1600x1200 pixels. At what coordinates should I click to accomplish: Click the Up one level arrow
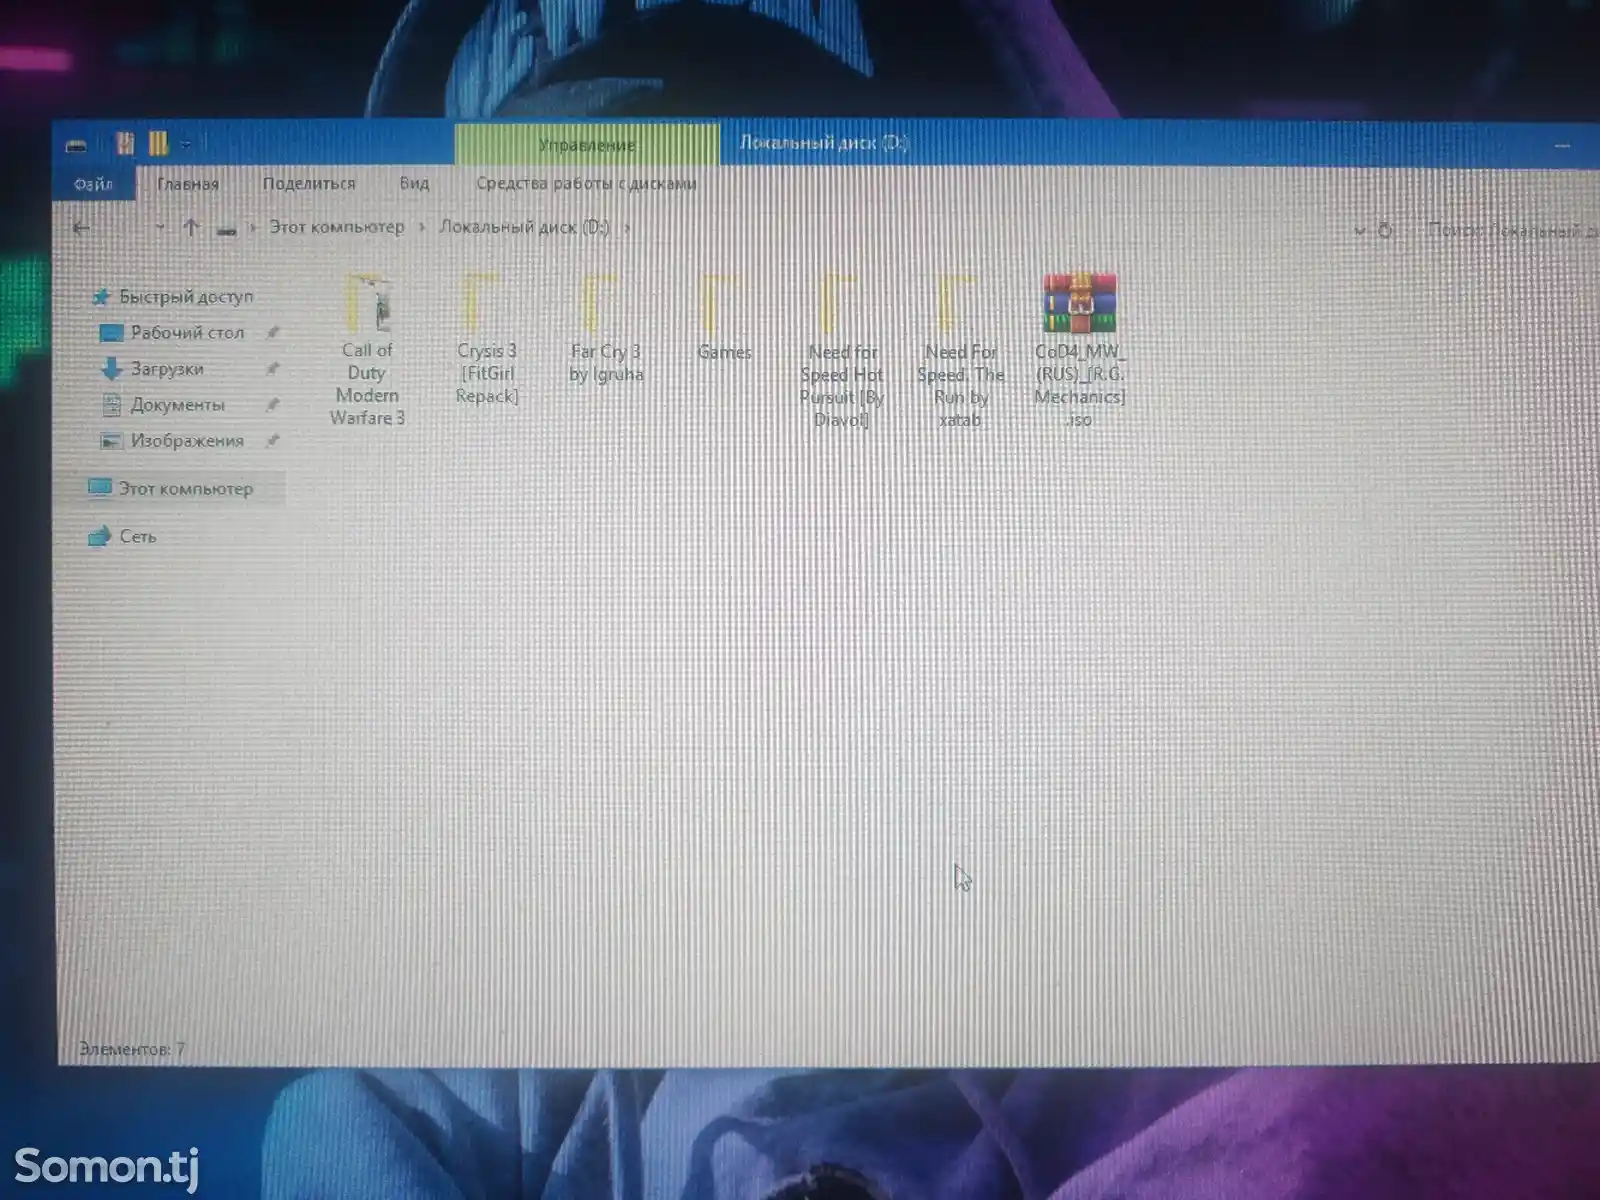(191, 228)
